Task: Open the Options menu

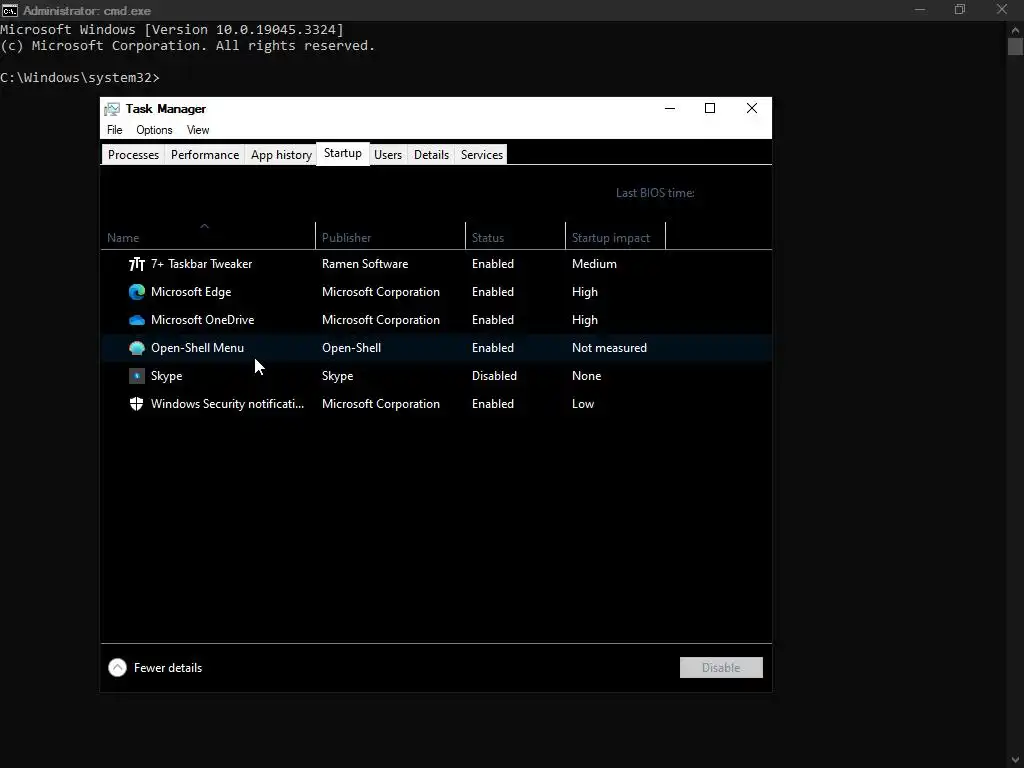Action: pos(154,130)
